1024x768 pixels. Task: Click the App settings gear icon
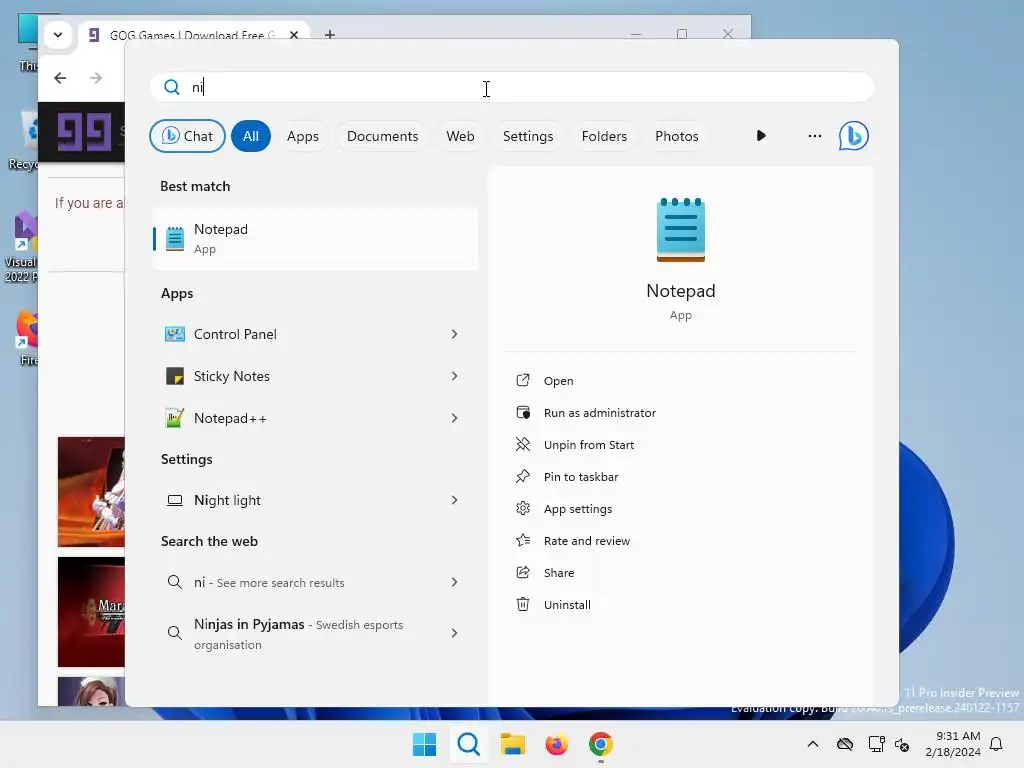tap(522, 508)
